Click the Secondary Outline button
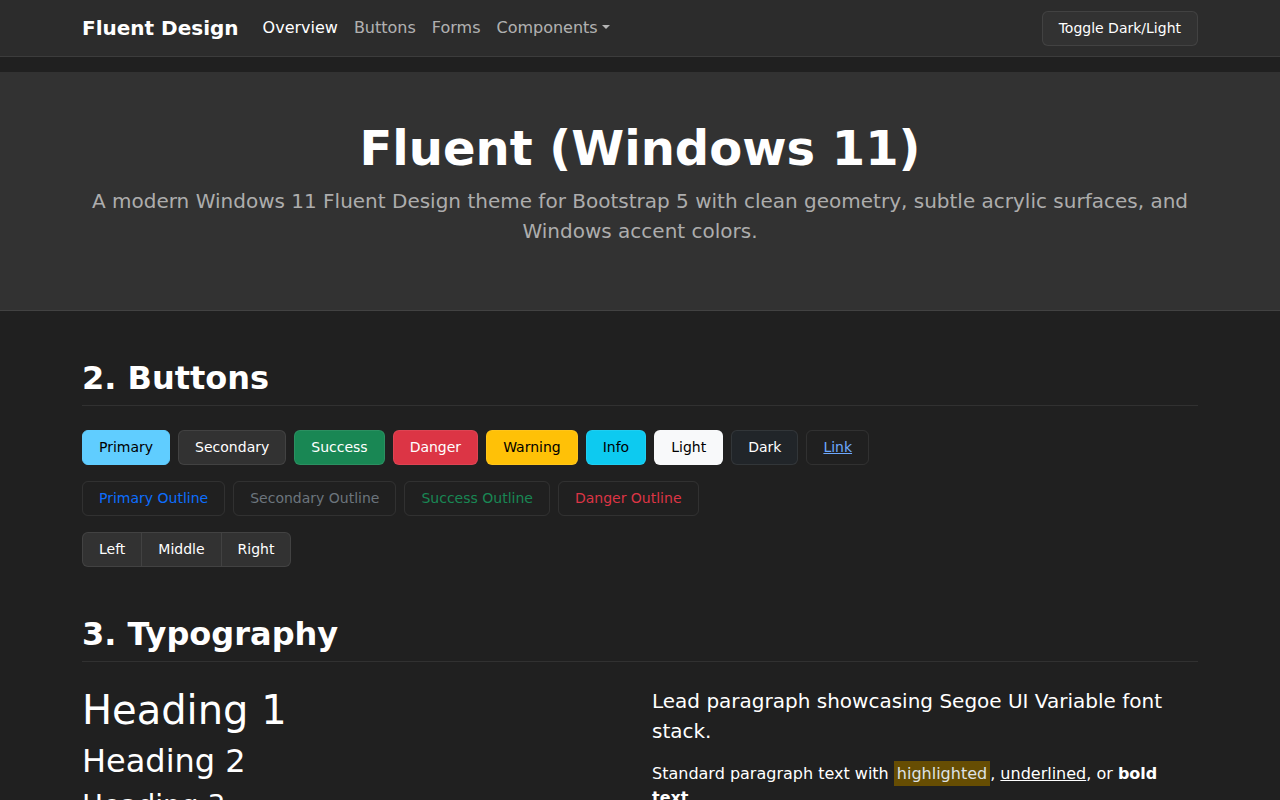This screenshot has height=800, width=1280. click(314, 498)
